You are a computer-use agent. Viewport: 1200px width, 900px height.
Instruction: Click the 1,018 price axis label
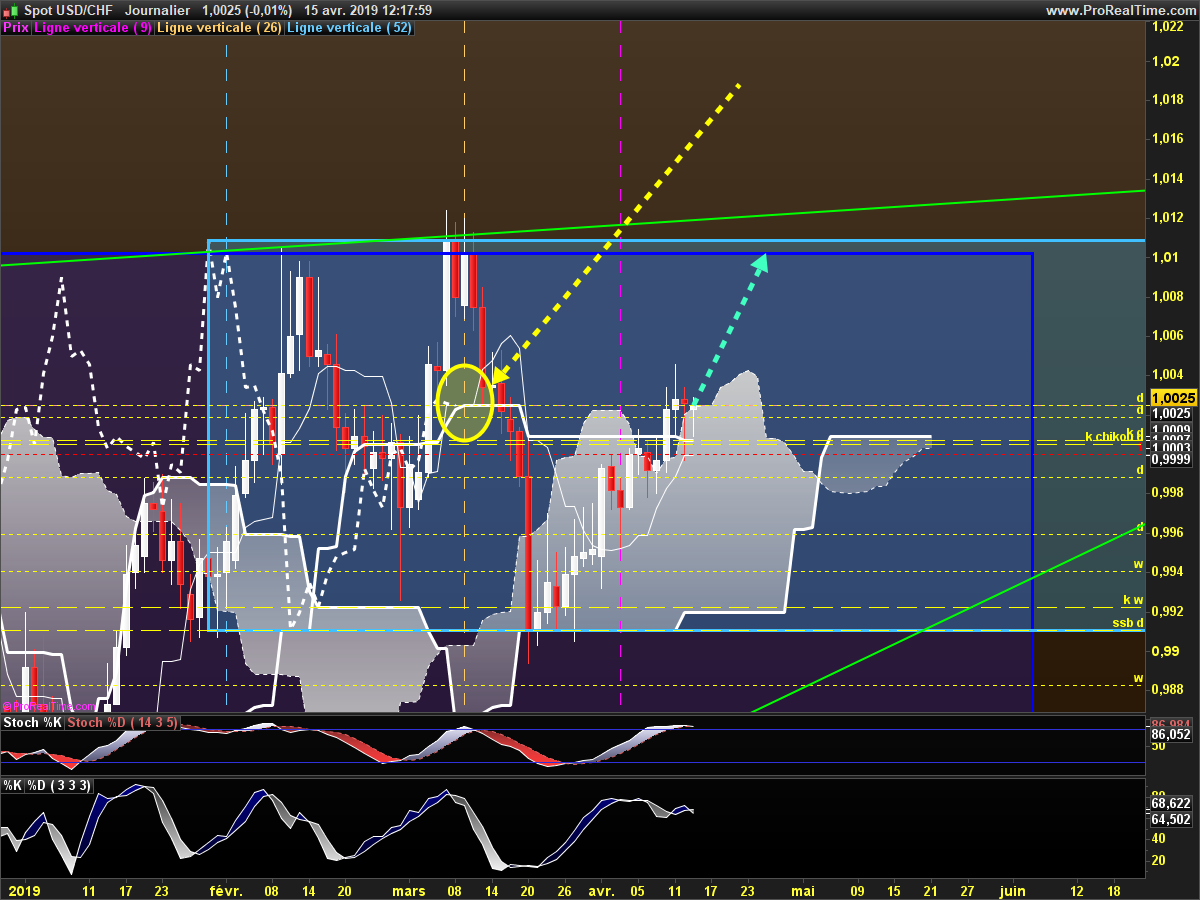[1166, 99]
